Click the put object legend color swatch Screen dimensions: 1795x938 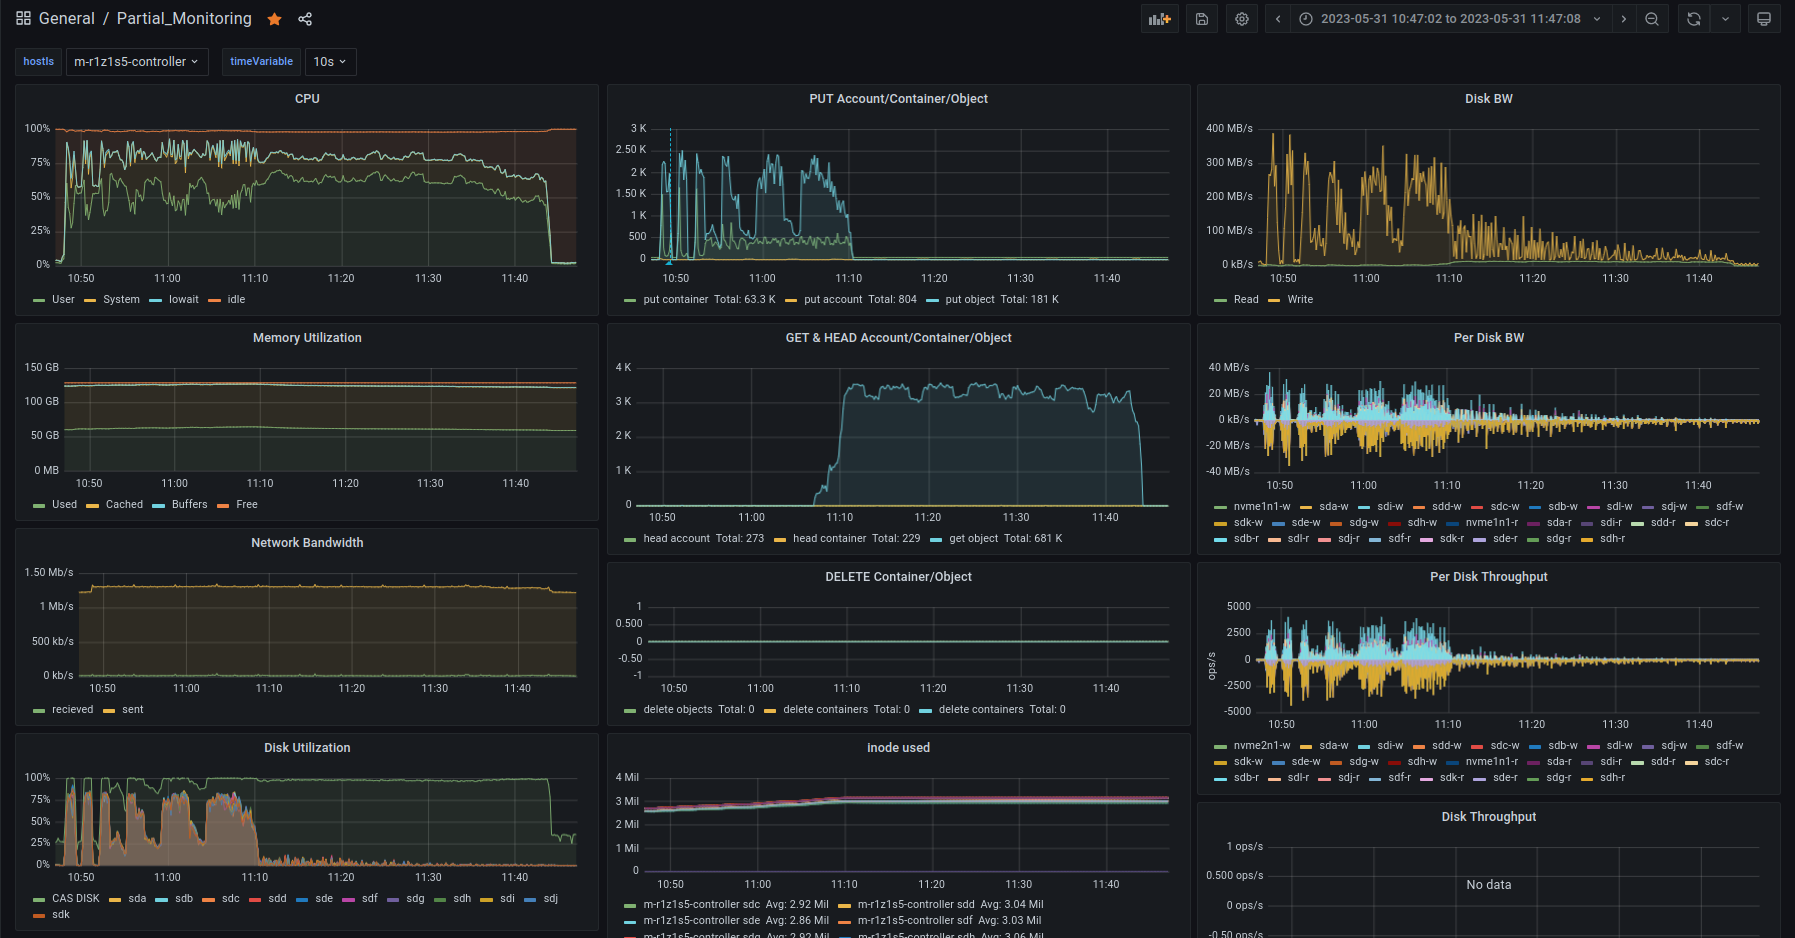click(x=932, y=300)
